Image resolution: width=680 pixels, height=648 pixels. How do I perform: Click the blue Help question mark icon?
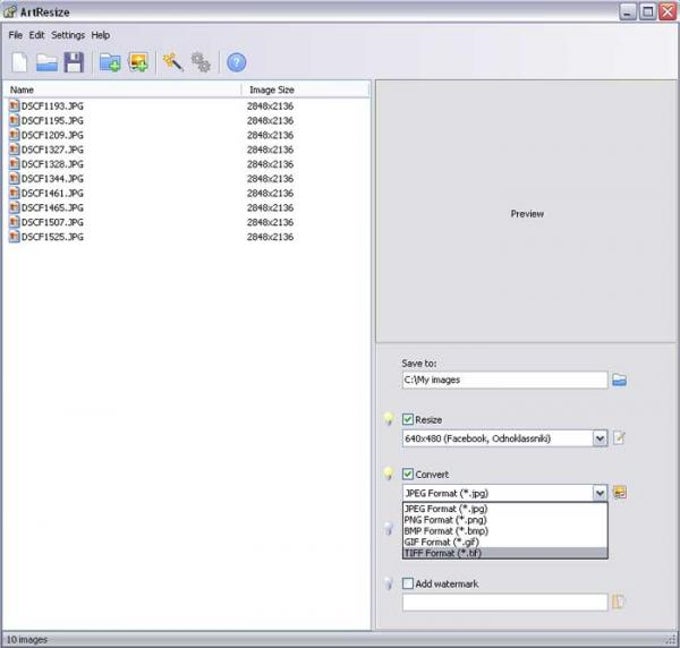(x=236, y=62)
